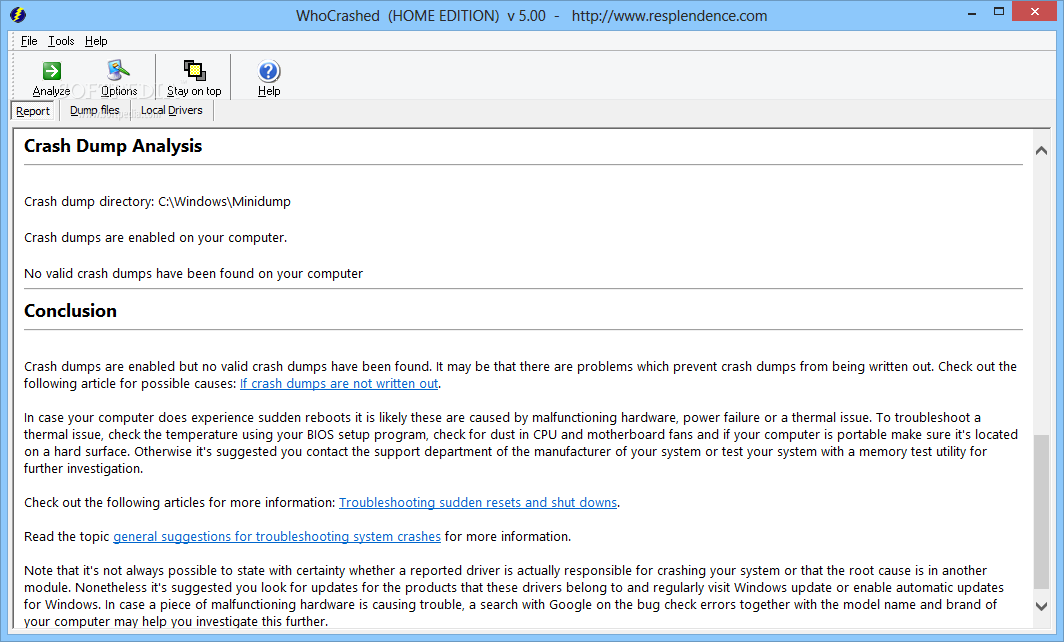Viewport: 1064px width, 642px height.
Task: Click the 'Crash Dump Analysis' heading
Action: pos(113,146)
